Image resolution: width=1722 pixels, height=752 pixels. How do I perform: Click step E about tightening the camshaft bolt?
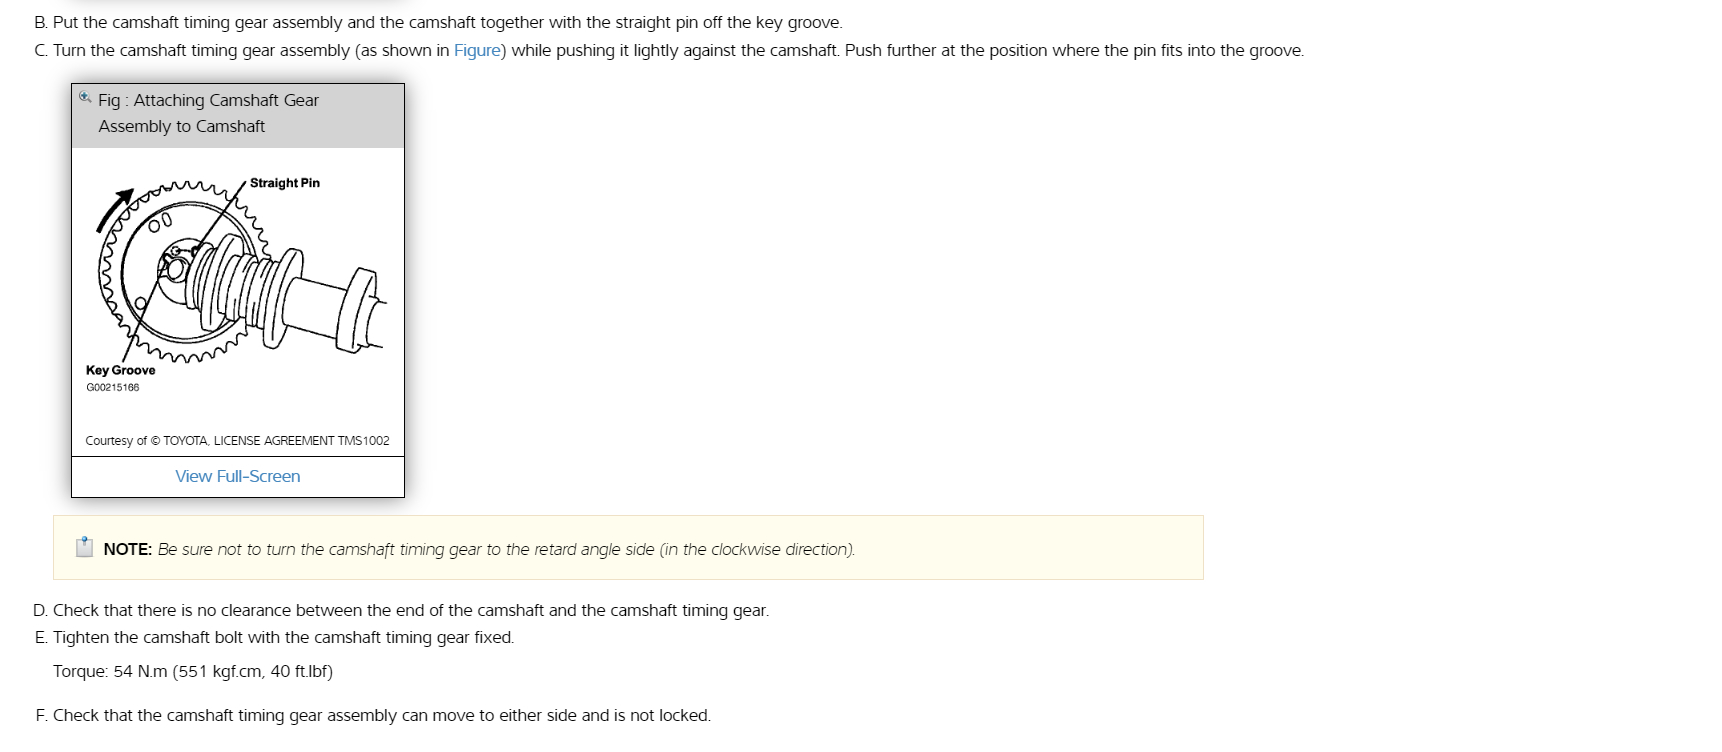tap(274, 637)
